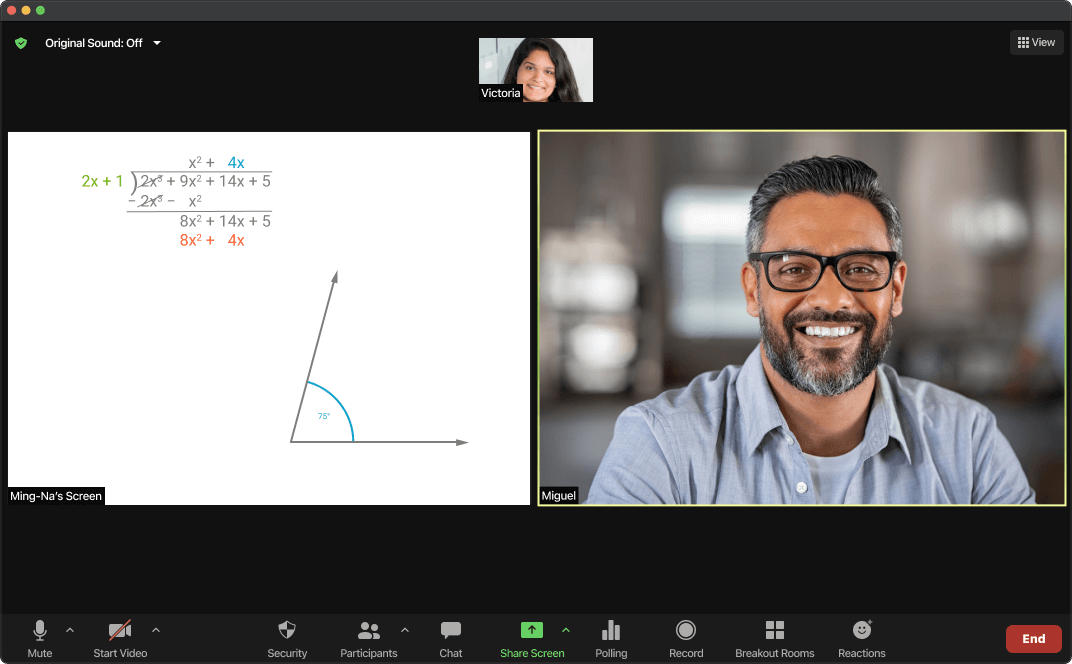The width and height of the screenshot is (1072, 664).
Task: Start recording with Record button
Action: click(x=686, y=639)
